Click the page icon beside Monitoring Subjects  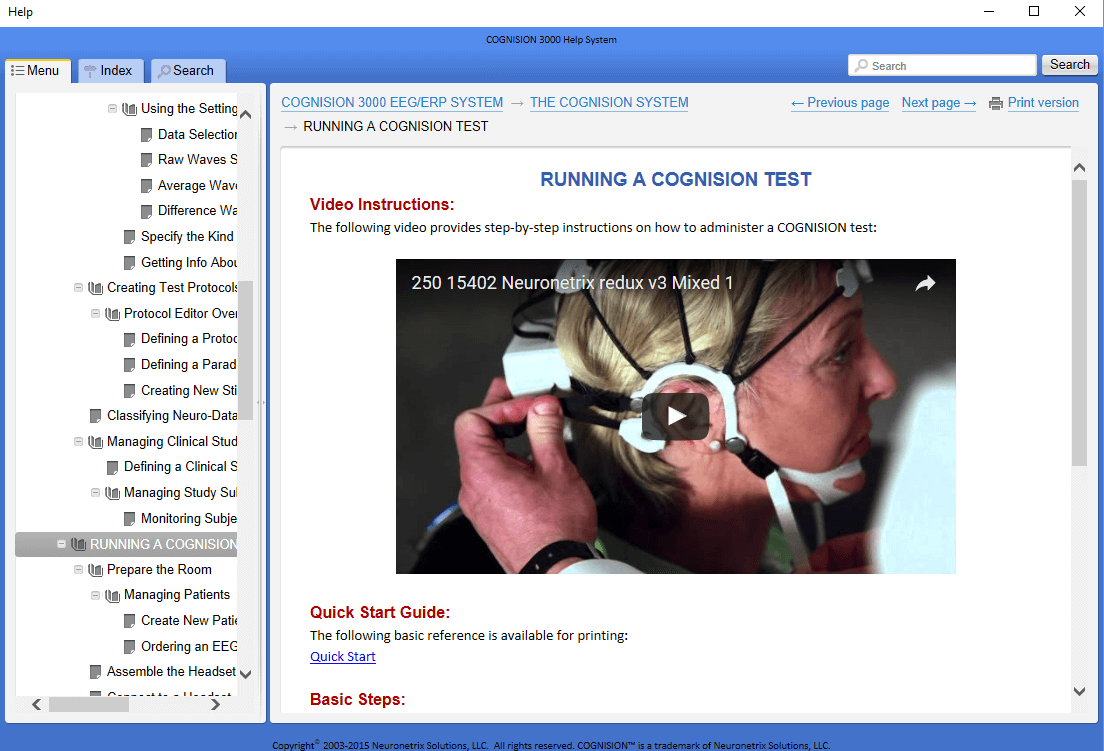pyautogui.click(x=130, y=519)
